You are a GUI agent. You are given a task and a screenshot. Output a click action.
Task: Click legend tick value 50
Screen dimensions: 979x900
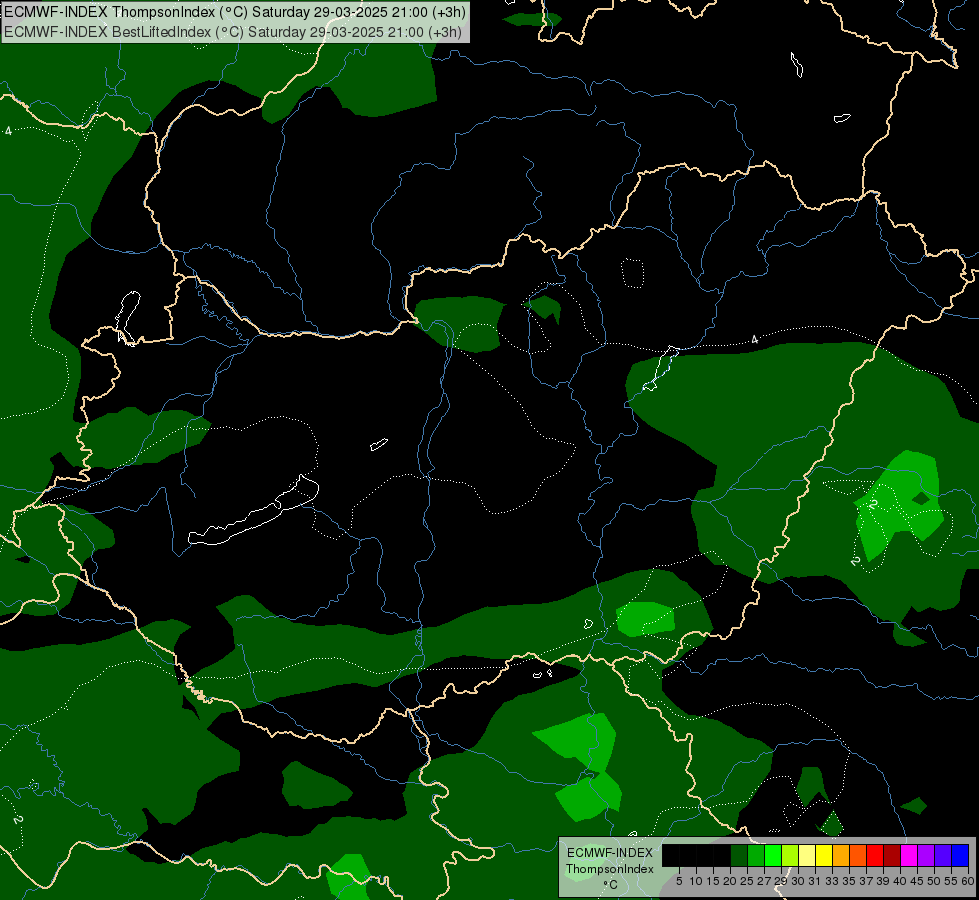coord(934,881)
